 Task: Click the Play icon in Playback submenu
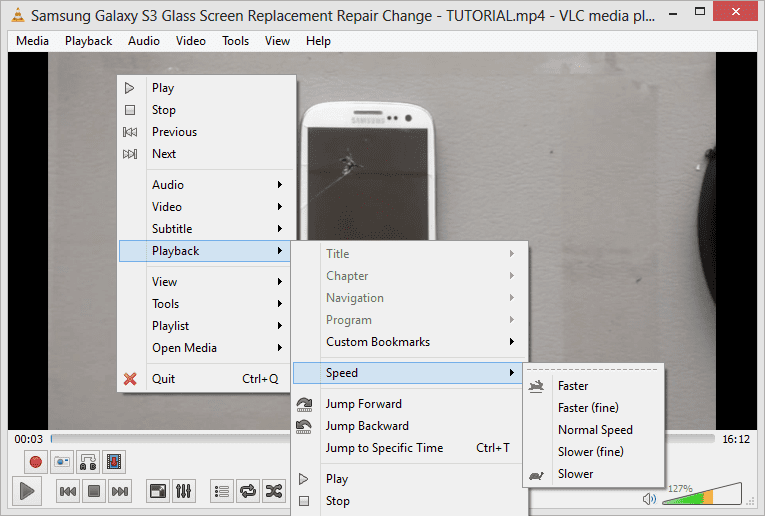click(x=303, y=479)
